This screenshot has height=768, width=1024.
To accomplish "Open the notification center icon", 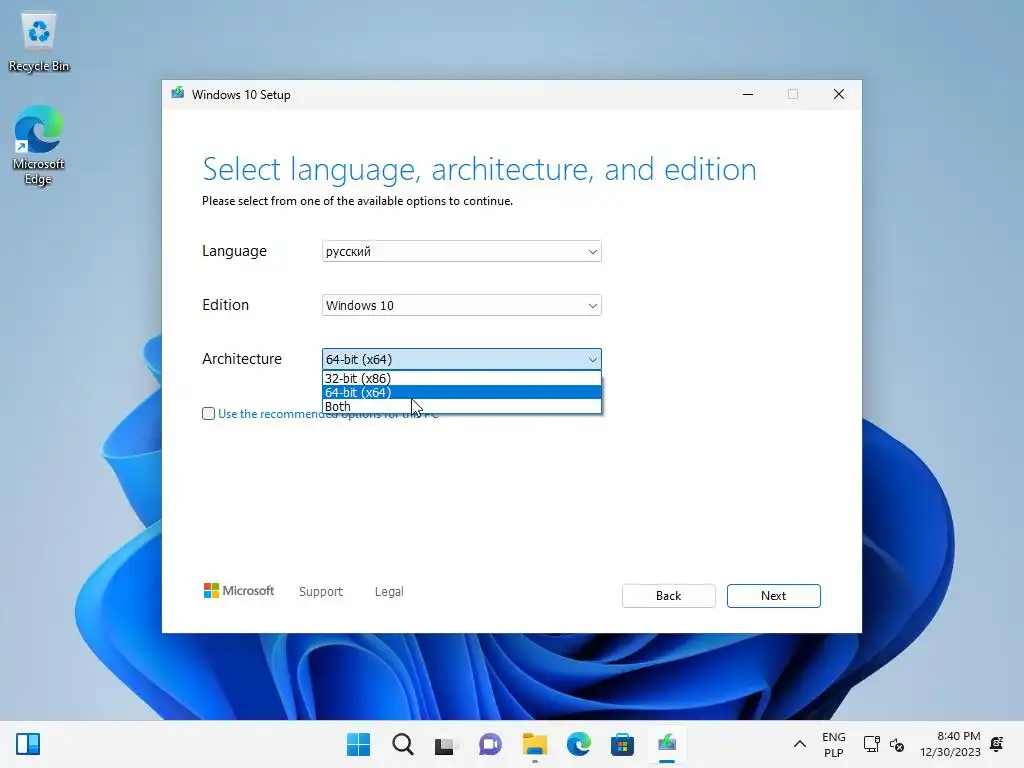I will [997, 744].
